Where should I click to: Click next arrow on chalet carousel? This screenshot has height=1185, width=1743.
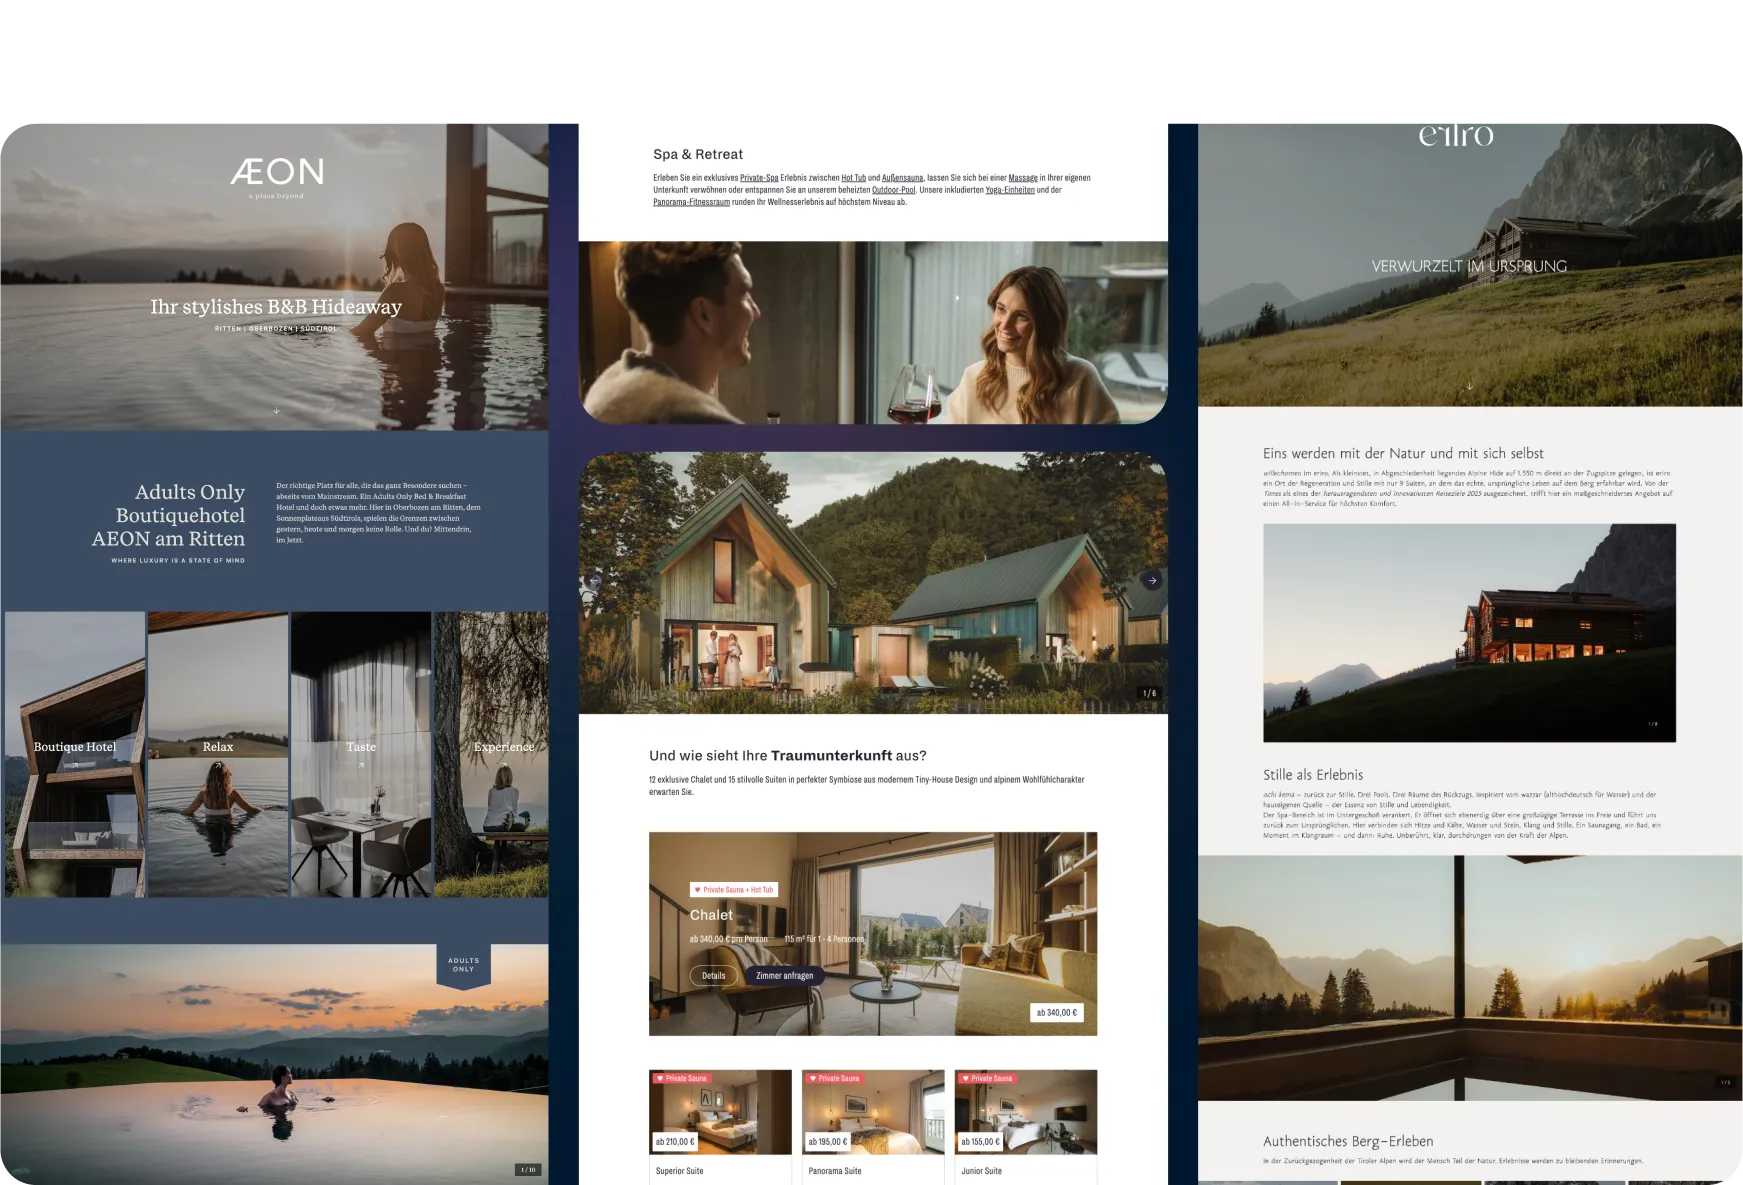pyautogui.click(x=1152, y=580)
